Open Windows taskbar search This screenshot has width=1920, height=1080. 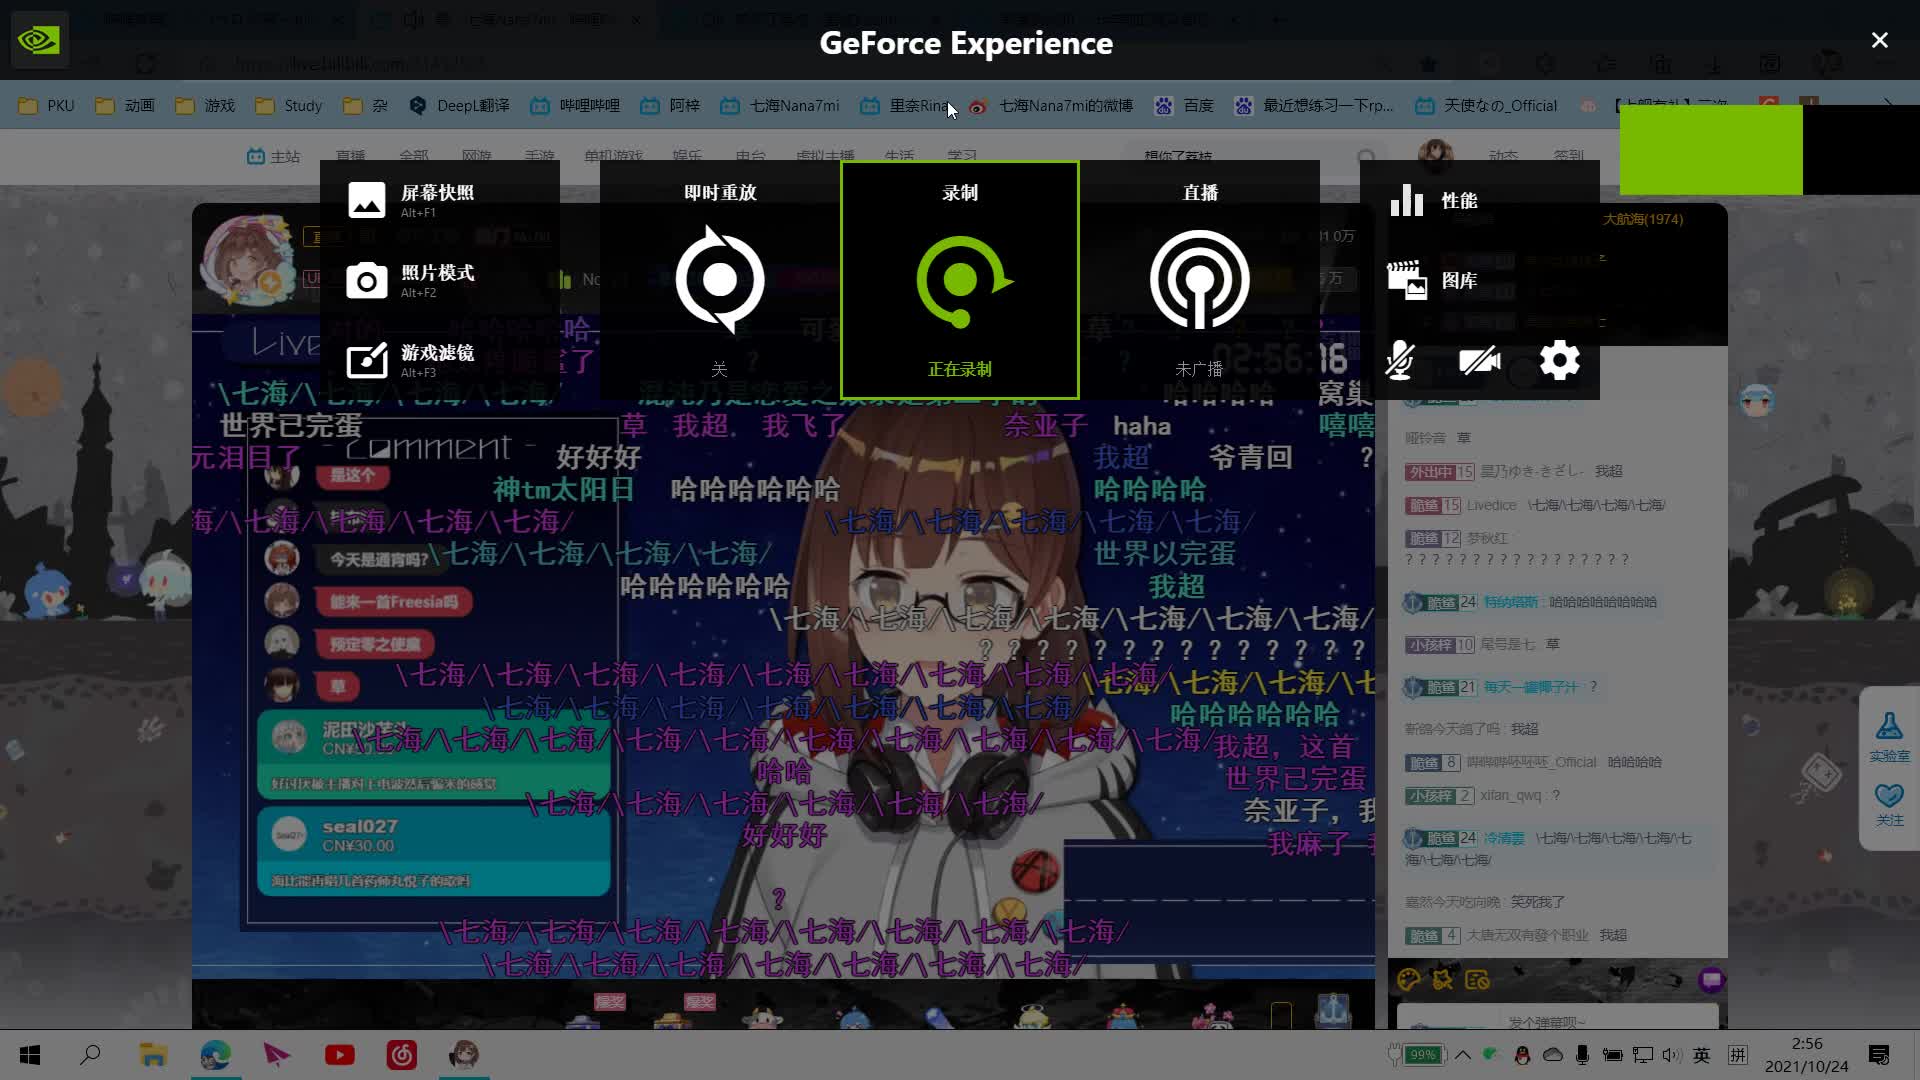pyautogui.click(x=91, y=1055)
